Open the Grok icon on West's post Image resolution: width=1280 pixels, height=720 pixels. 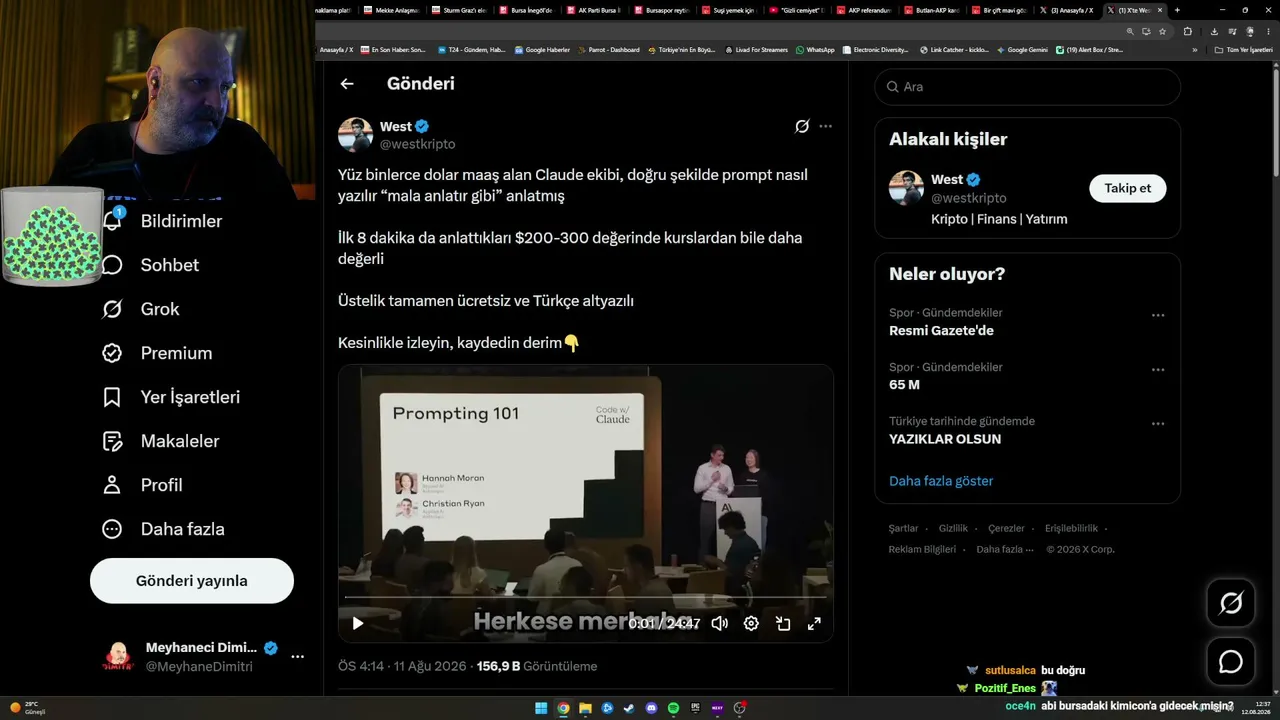(802, 126)
